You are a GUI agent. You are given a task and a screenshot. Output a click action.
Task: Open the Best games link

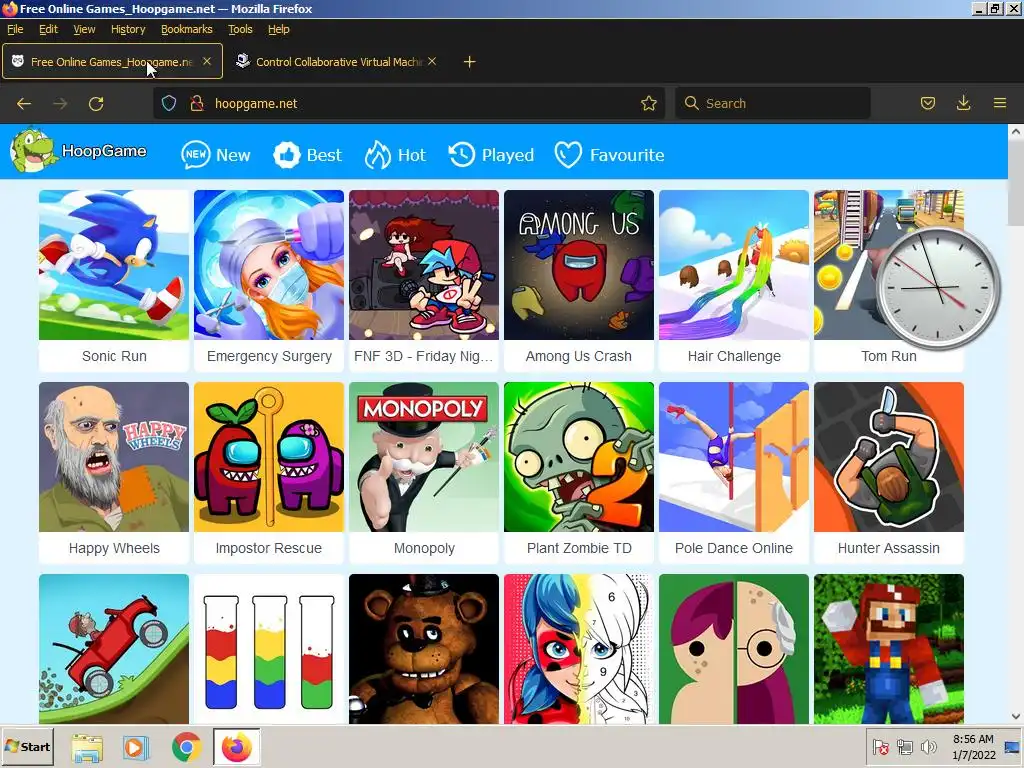tap(324, 155)
